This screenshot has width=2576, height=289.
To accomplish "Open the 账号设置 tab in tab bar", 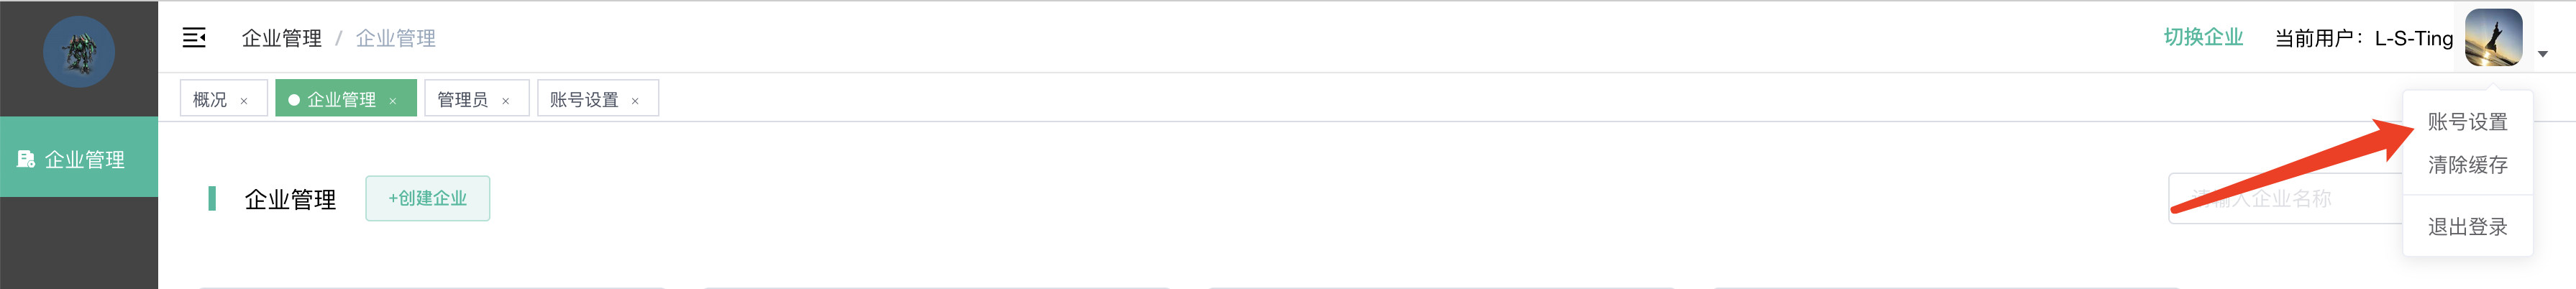I will click(584, 100).
